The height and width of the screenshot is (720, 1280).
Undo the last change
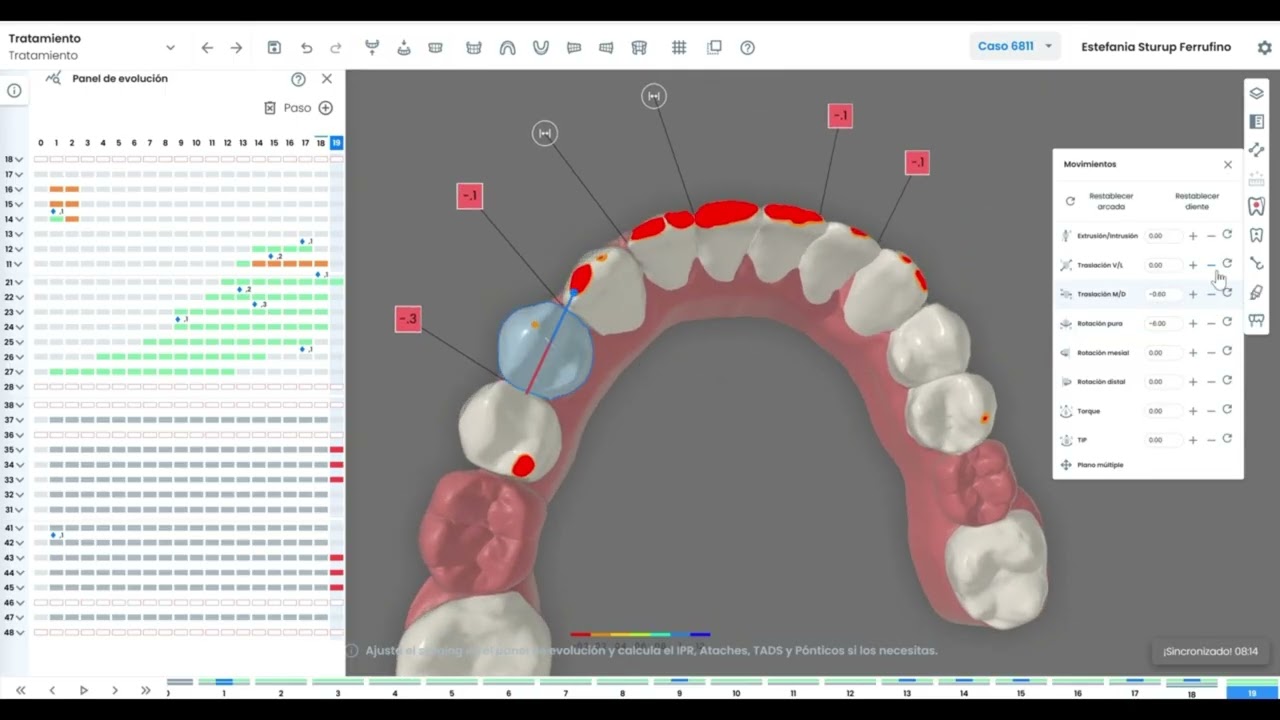[306, 47]
